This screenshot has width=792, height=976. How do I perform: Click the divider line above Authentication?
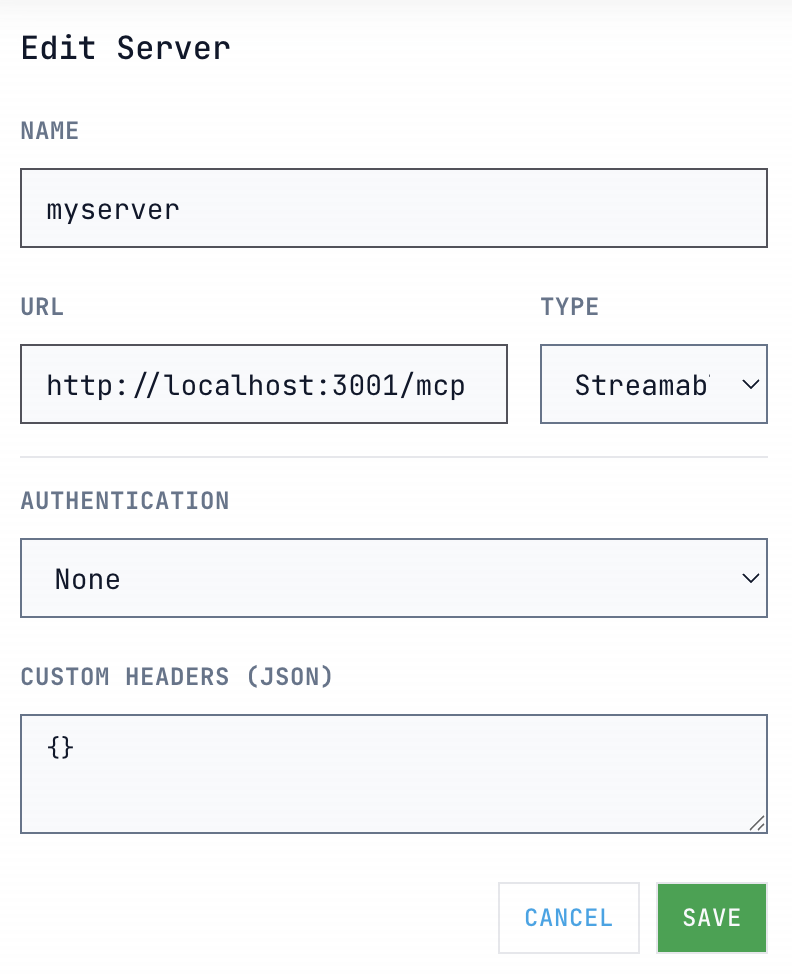click(393, 457)
